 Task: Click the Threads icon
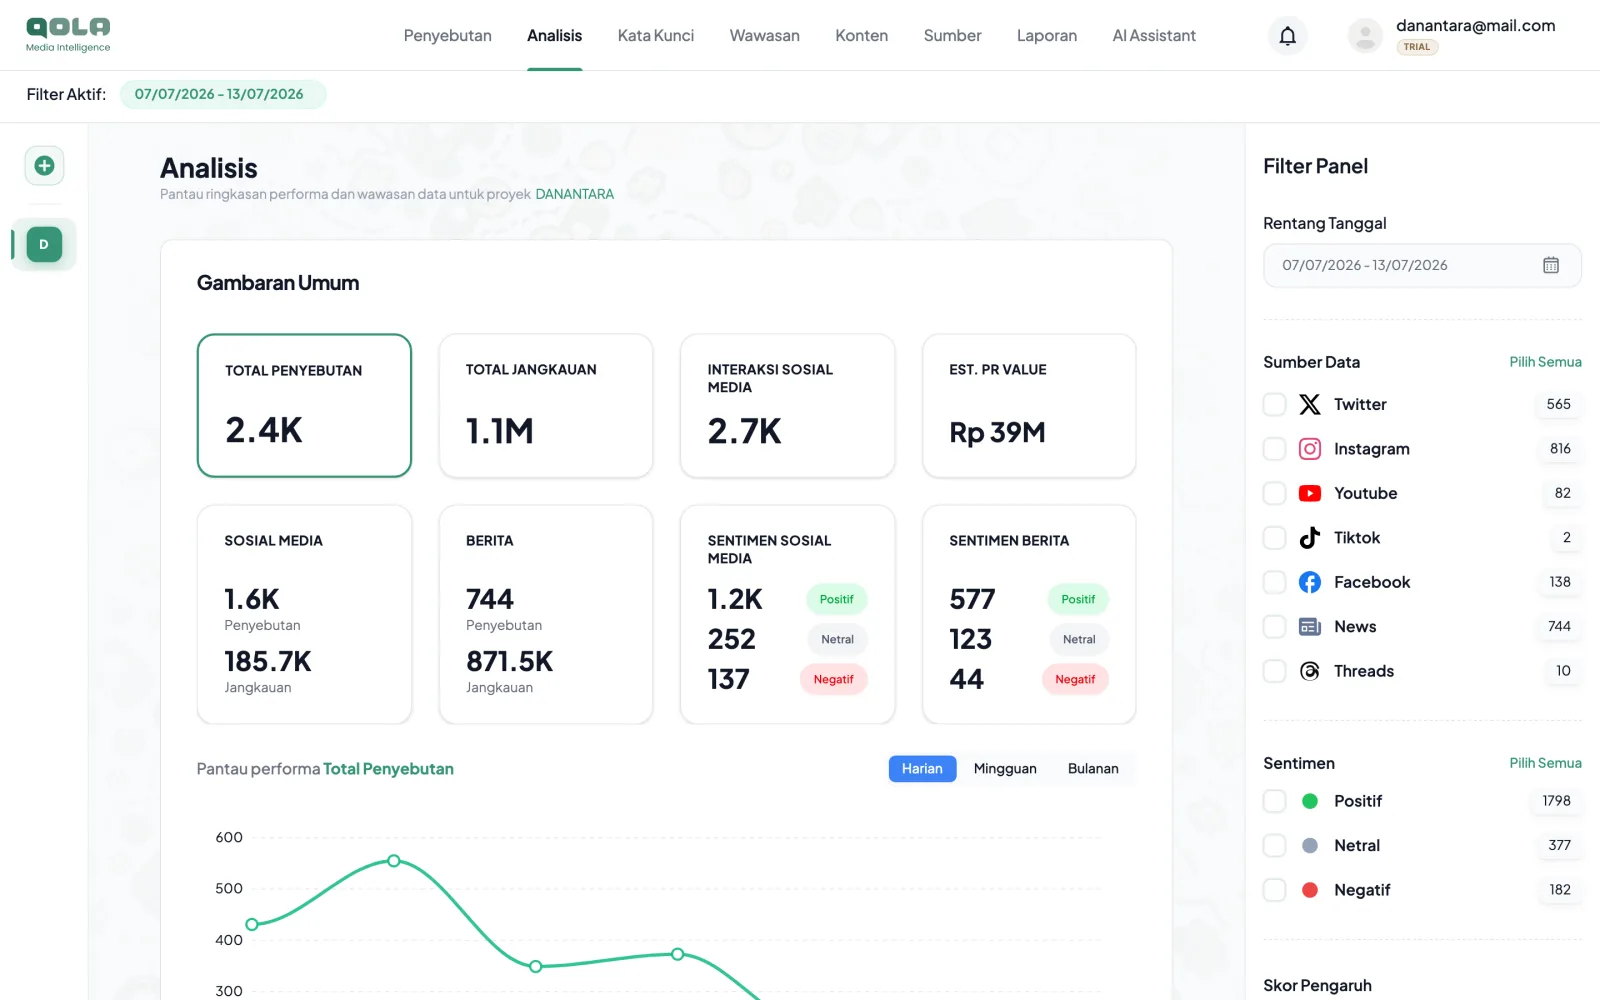1310,671
